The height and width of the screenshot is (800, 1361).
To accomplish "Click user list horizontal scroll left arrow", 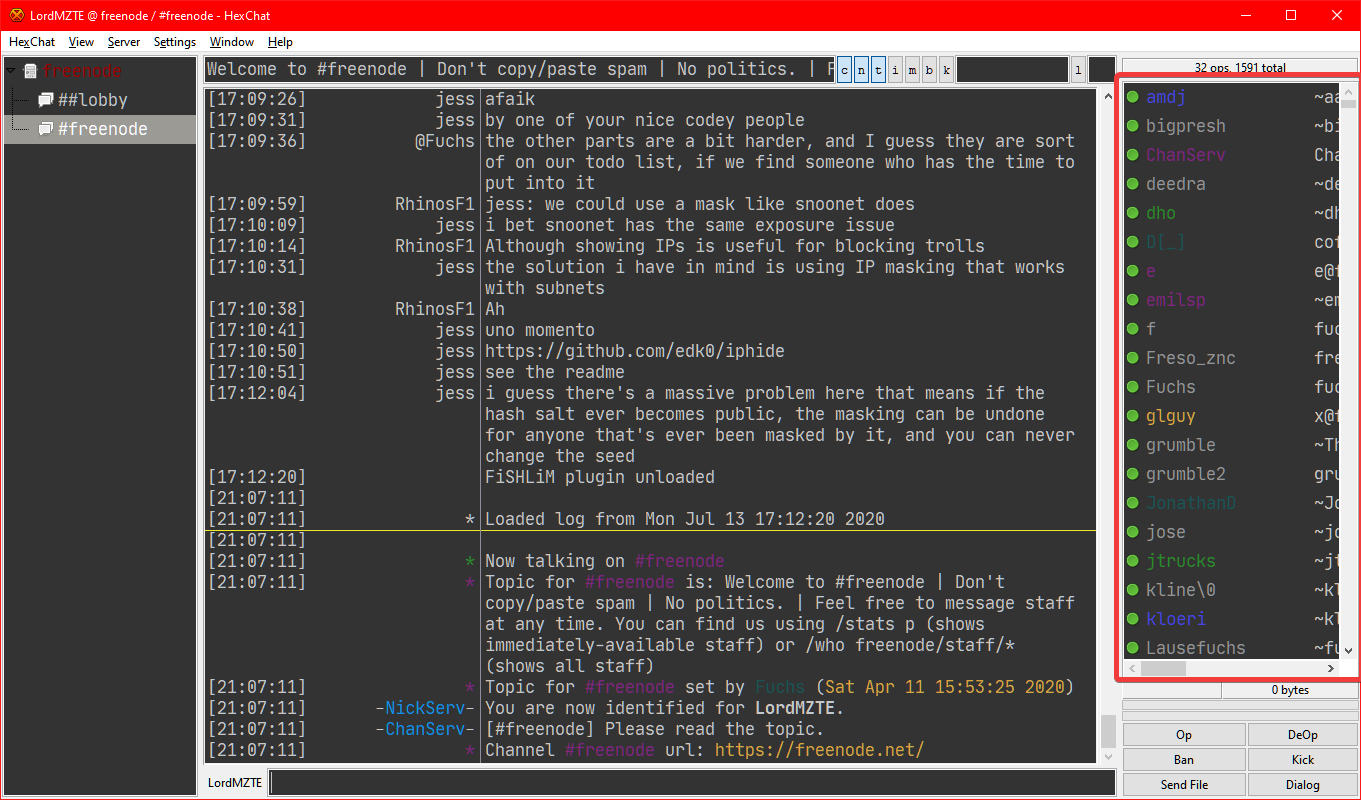I will 1132,668.
